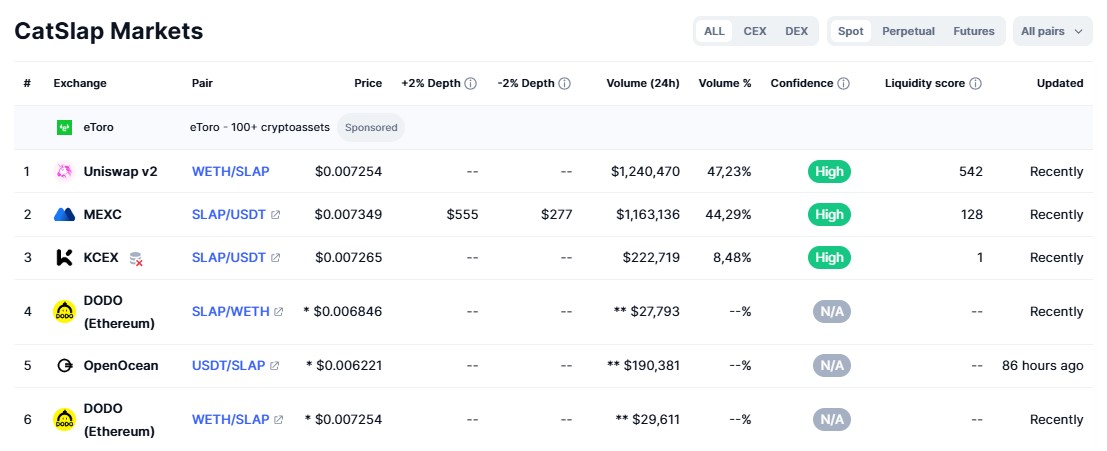Open the MEXC SLAP/USDT pair link
This screenshot has width=1107, height=451.
[x=229, y=215]
